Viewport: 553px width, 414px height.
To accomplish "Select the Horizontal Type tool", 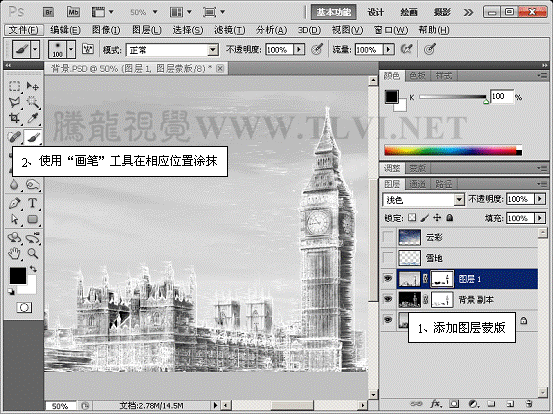I will (x=32, y=203).
